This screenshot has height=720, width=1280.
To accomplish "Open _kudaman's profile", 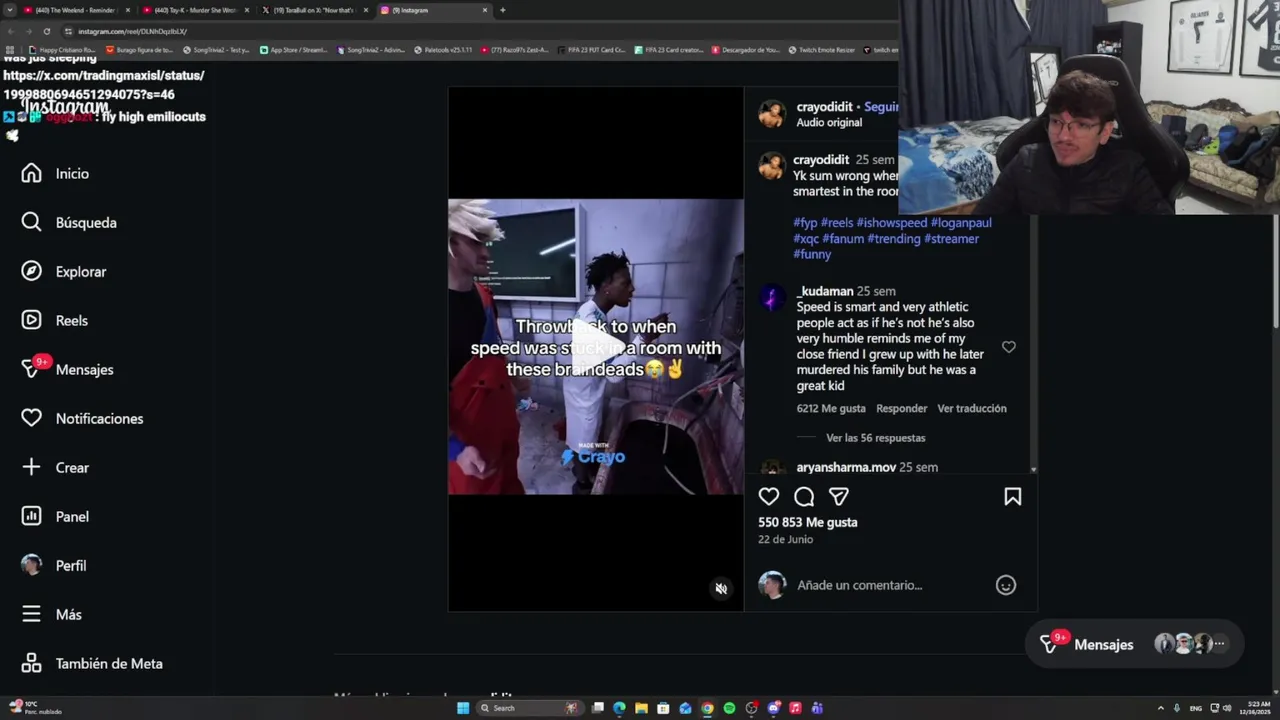I will coord(825,291).
